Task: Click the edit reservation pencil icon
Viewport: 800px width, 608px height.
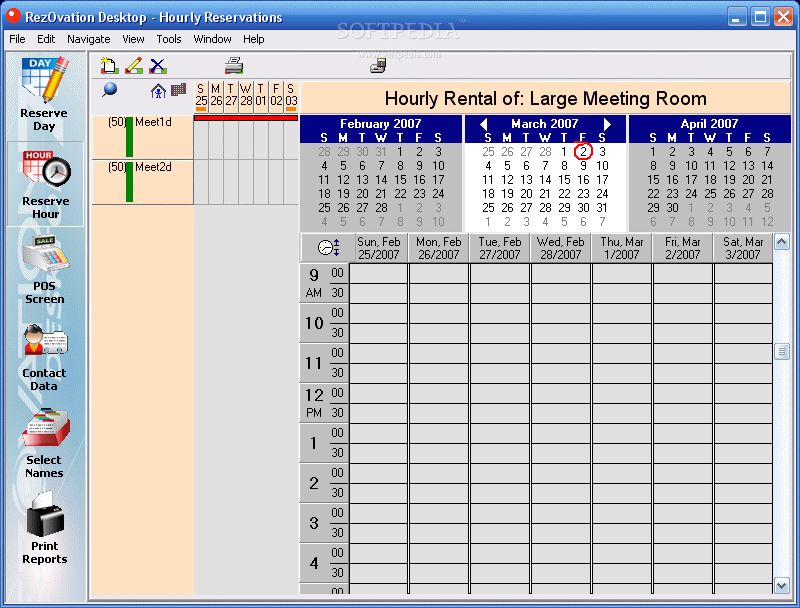Action: click(x=134, y=66)
